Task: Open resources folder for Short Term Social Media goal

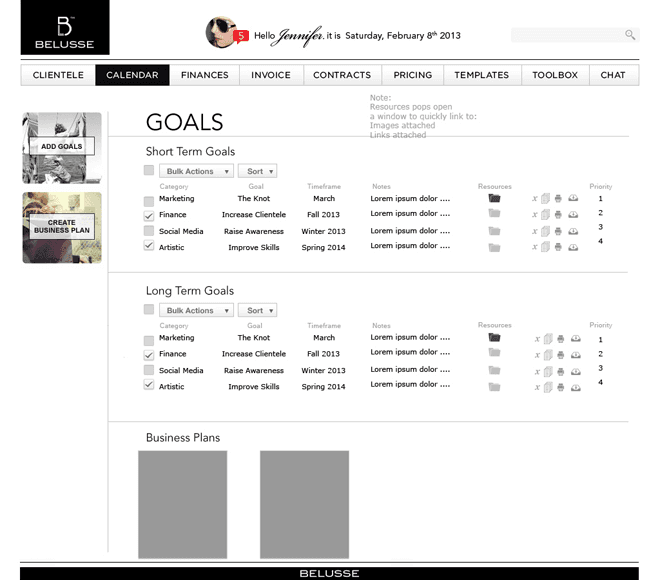Action: [x=494, y=231]
